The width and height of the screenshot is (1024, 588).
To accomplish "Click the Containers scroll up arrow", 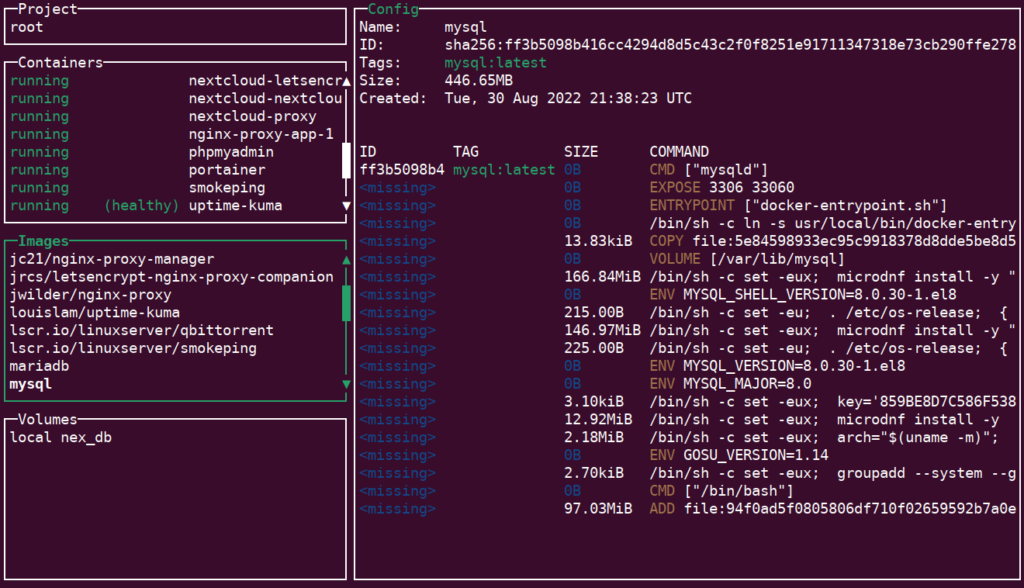I will coord(347,81).
